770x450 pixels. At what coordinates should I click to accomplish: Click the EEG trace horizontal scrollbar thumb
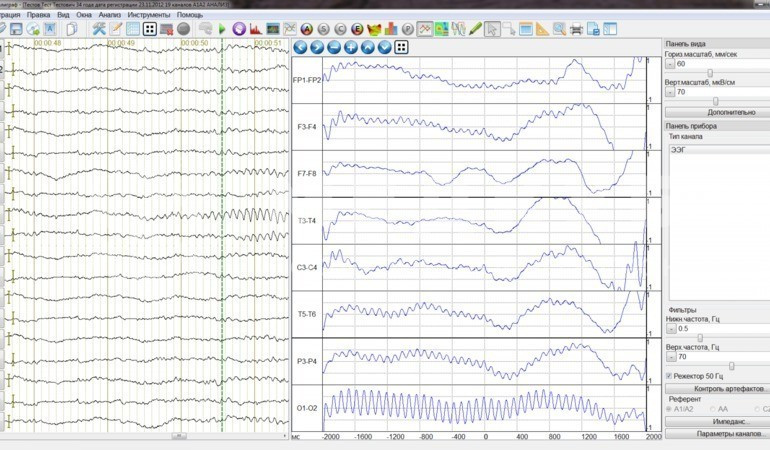tap(179, 436)
